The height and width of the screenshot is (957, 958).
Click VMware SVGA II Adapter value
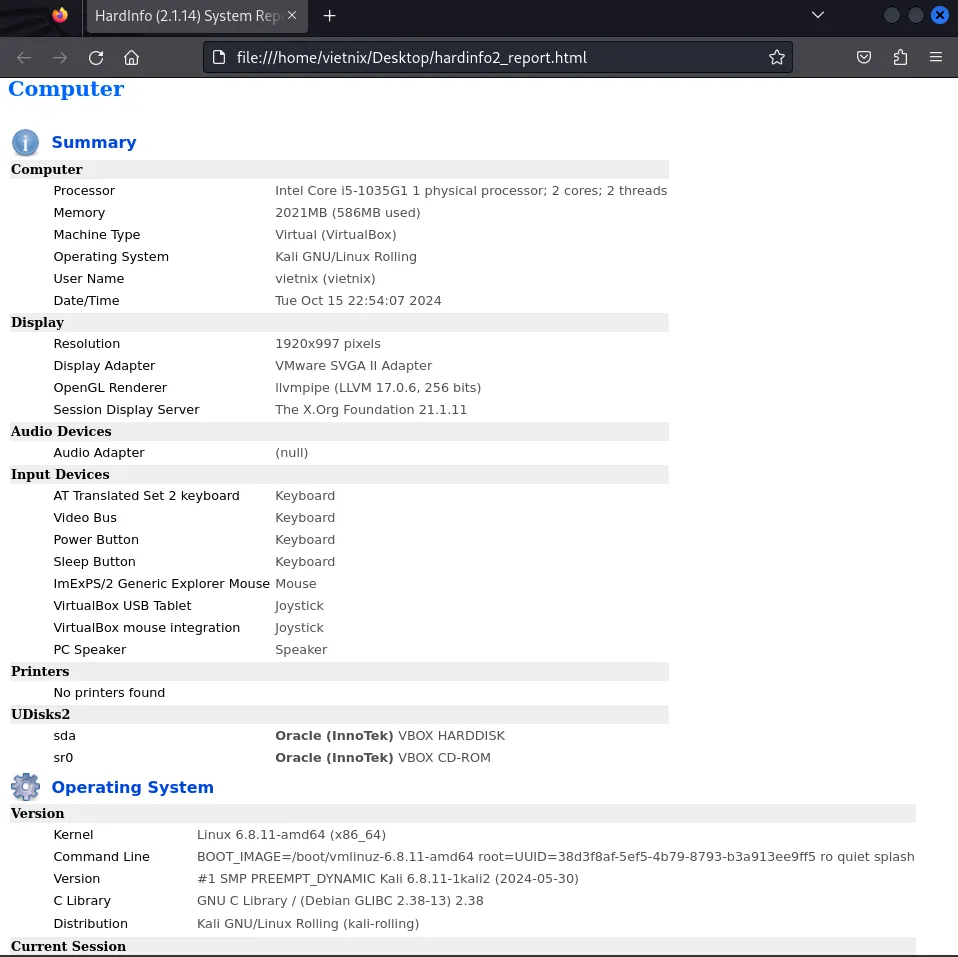pos(353,365)
